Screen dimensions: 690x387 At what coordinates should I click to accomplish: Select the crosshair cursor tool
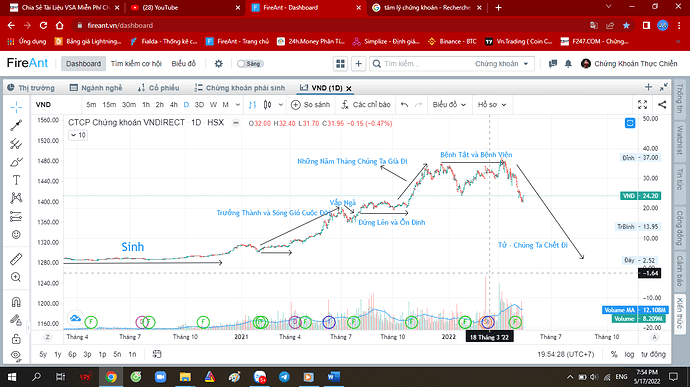[x=16, y=107]
